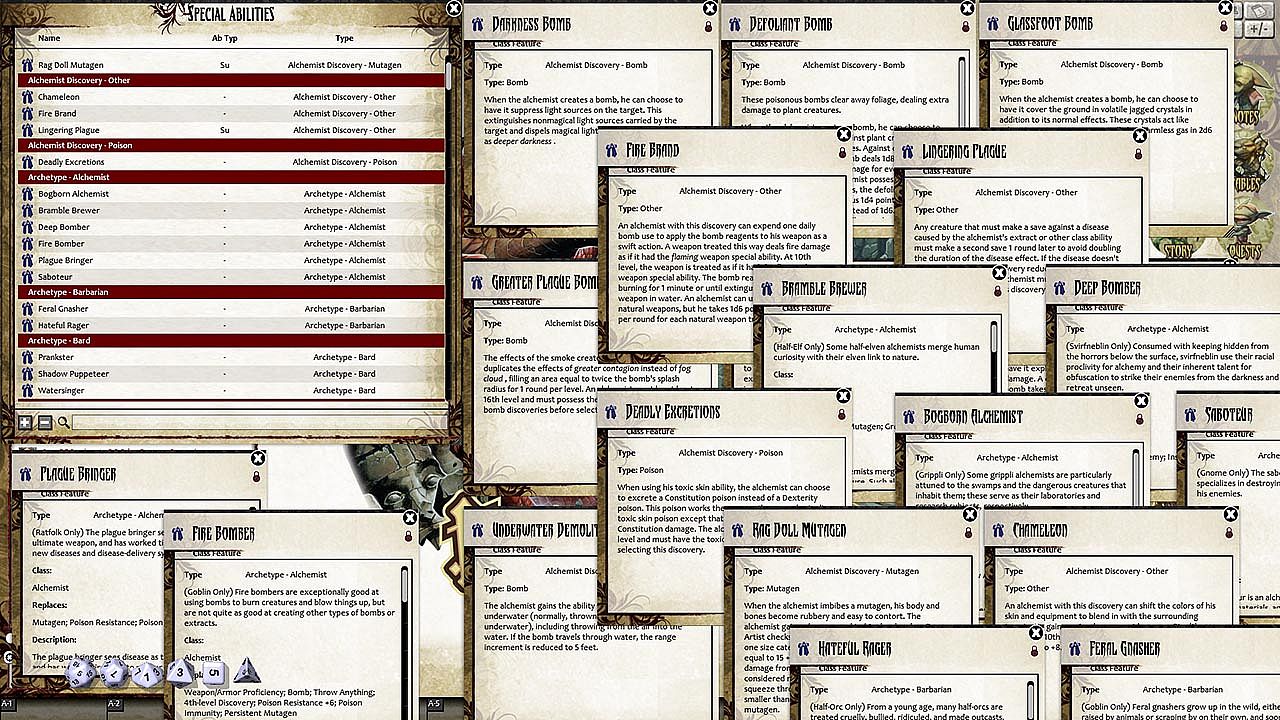The width and height of the screenshot is (1280, 720).
Task: Click the Deadly Excretions card link icon
Action: click(611, 413)
